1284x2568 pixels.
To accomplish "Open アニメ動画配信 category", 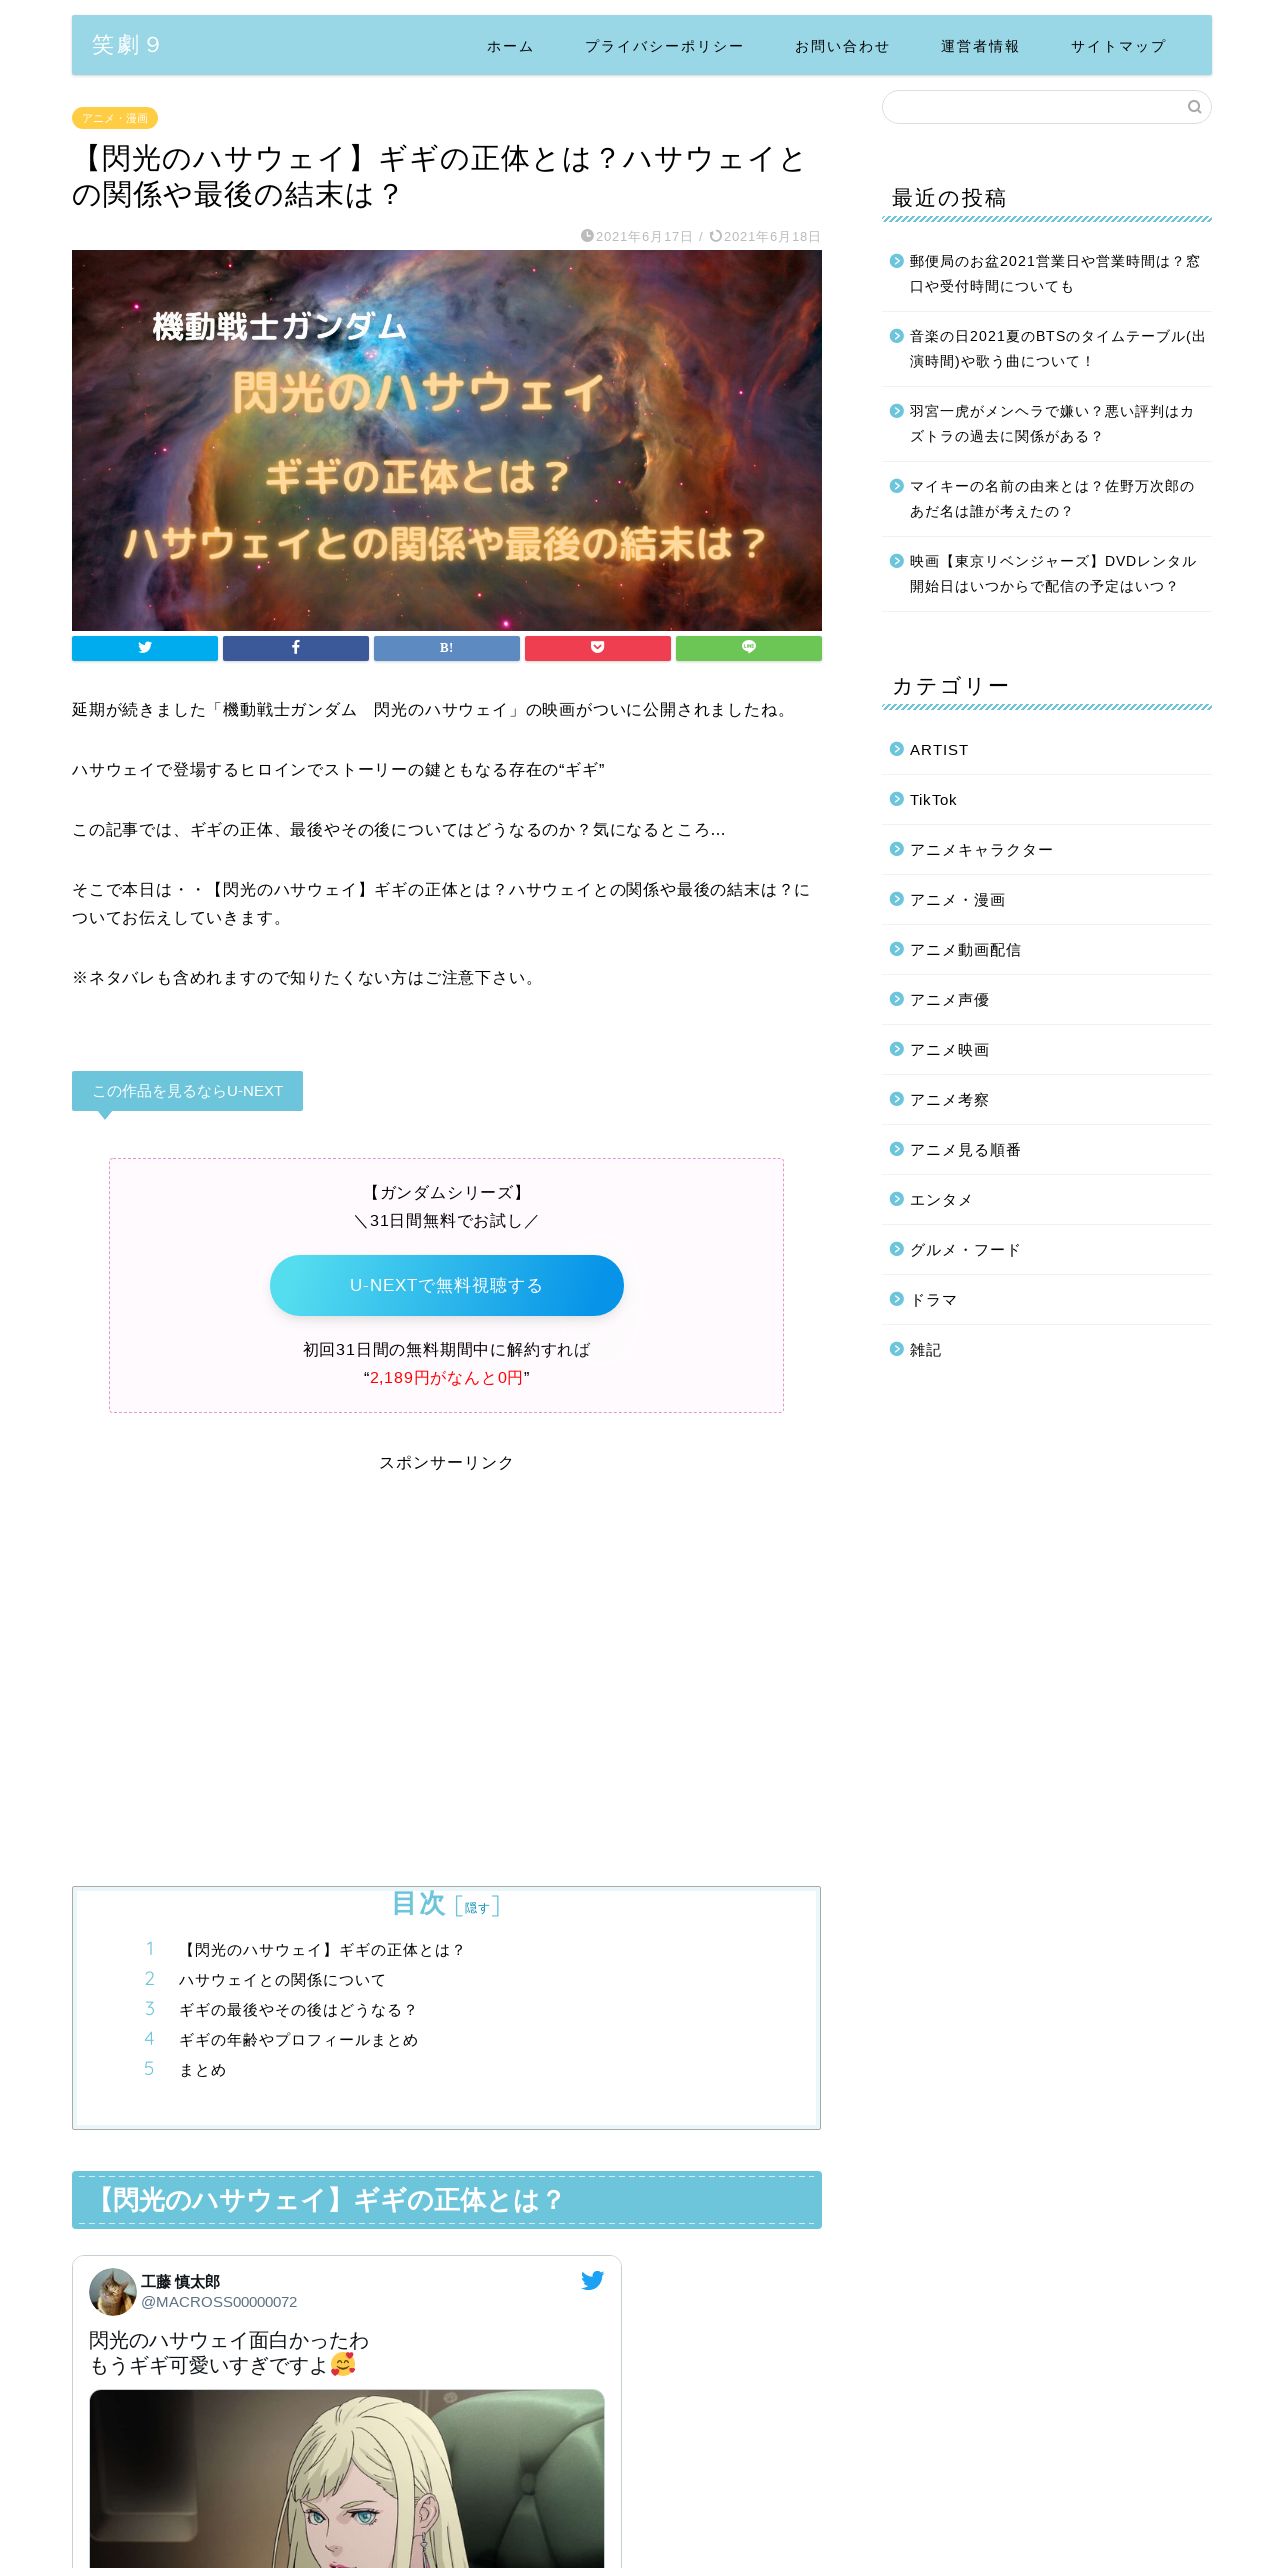I will point(965,950).
